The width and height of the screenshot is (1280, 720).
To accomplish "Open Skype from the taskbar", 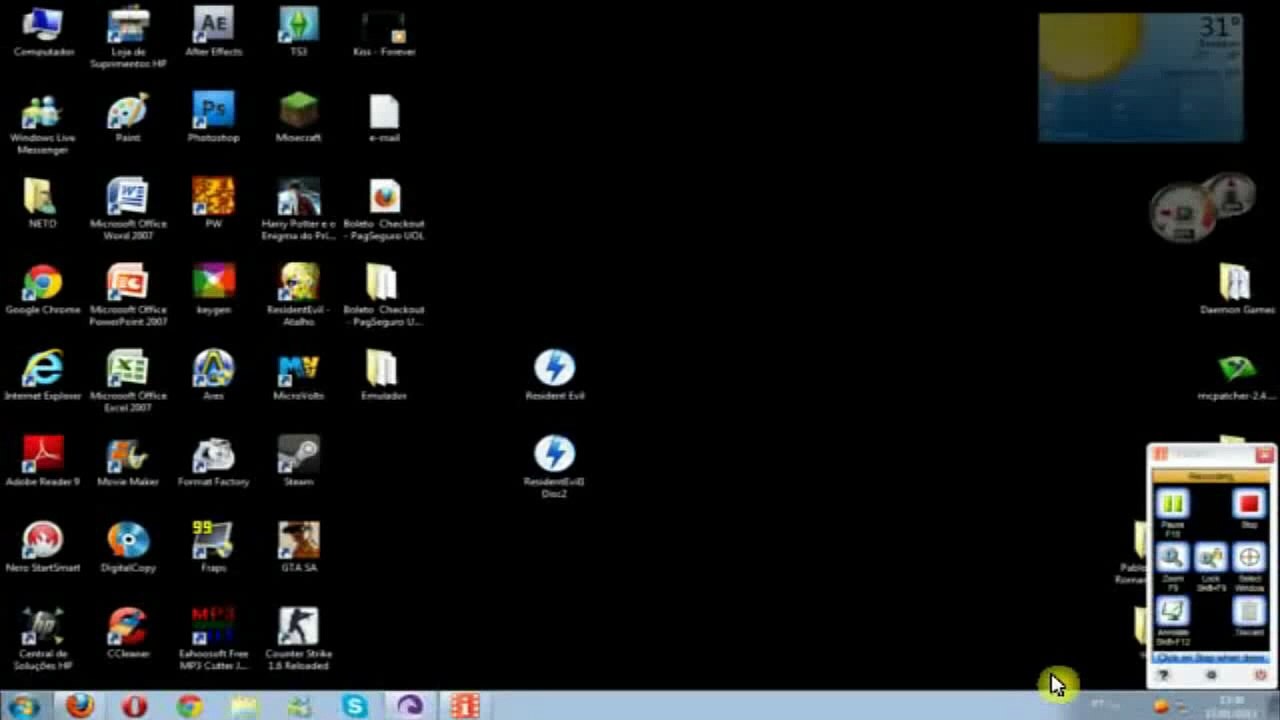I will pyautogui.click(x=354, y=706).
